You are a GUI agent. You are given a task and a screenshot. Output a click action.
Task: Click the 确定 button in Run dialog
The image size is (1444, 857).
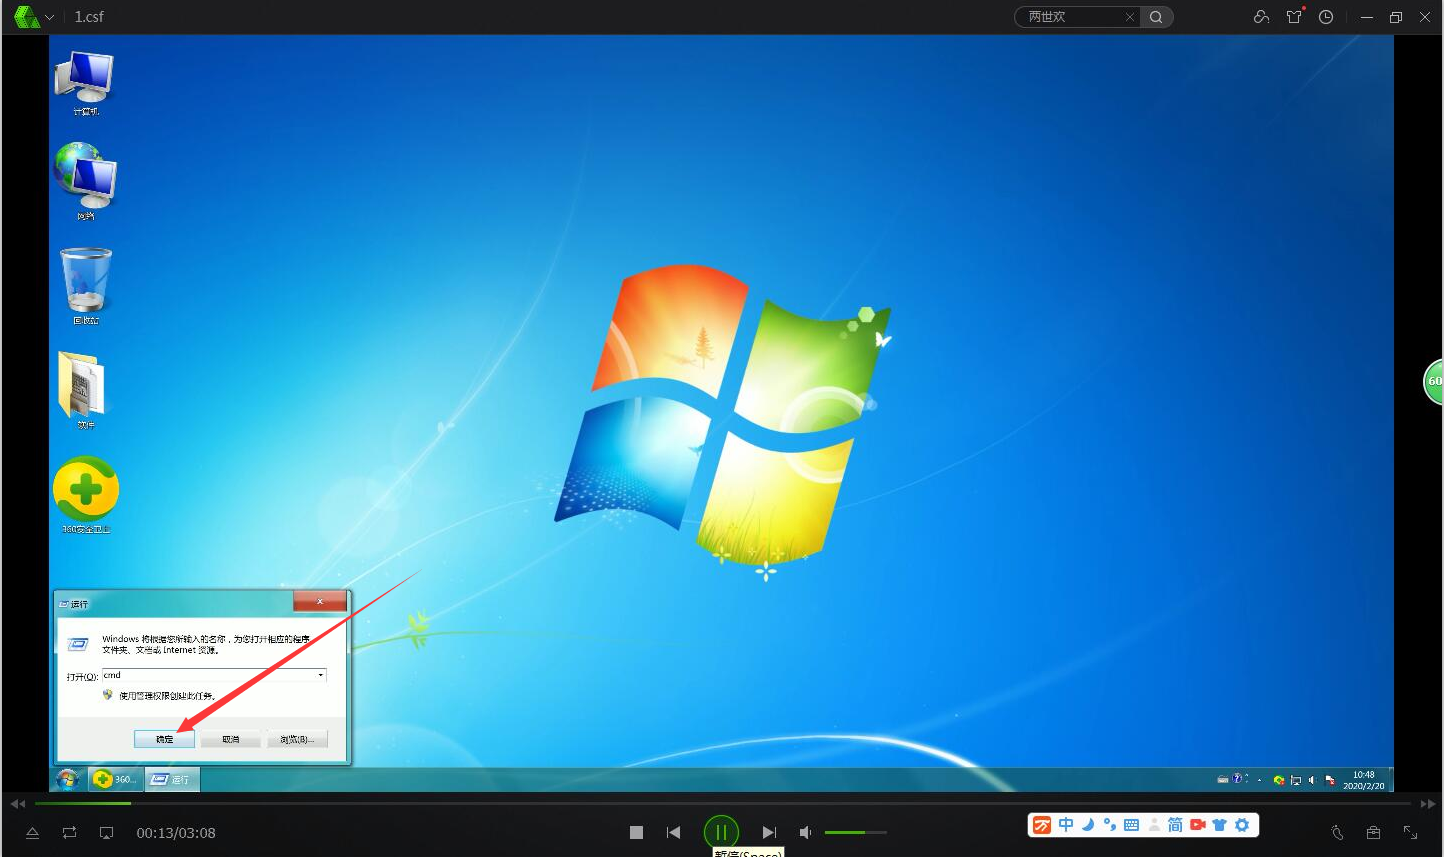coord(164,739)
